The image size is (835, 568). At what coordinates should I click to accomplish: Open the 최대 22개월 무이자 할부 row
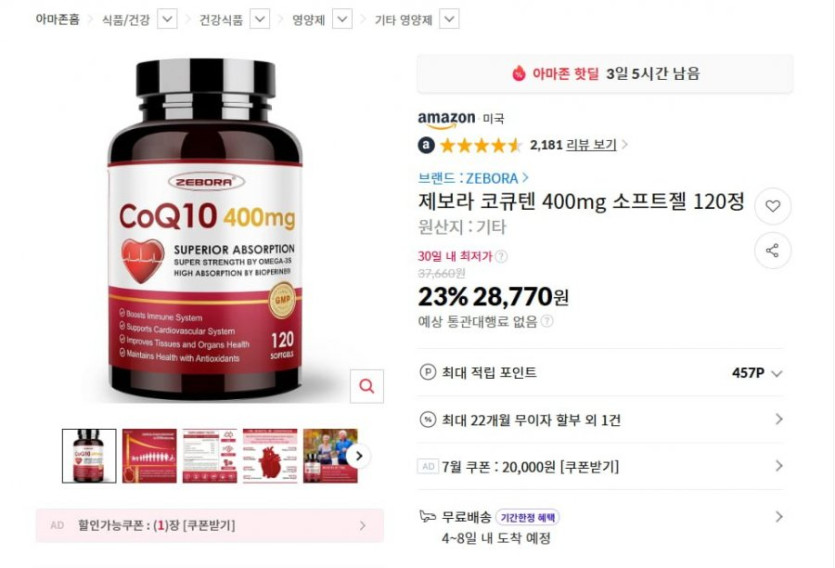tap(601, 420)
